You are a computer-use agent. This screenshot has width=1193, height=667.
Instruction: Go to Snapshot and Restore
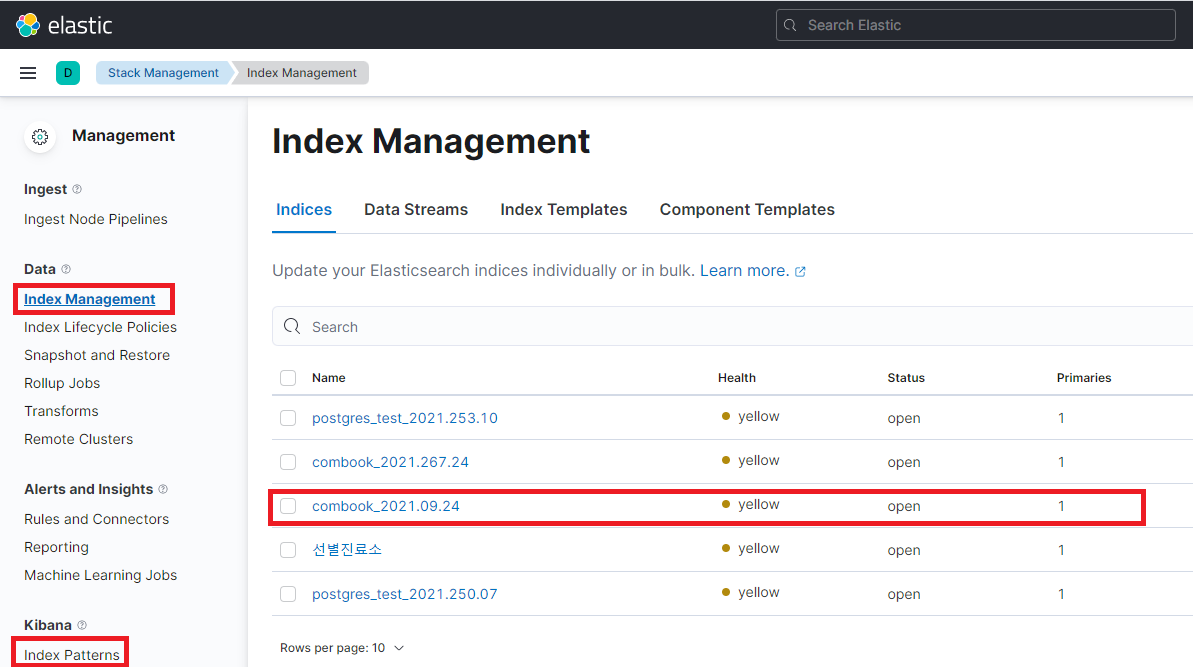(x=97, y=355)
